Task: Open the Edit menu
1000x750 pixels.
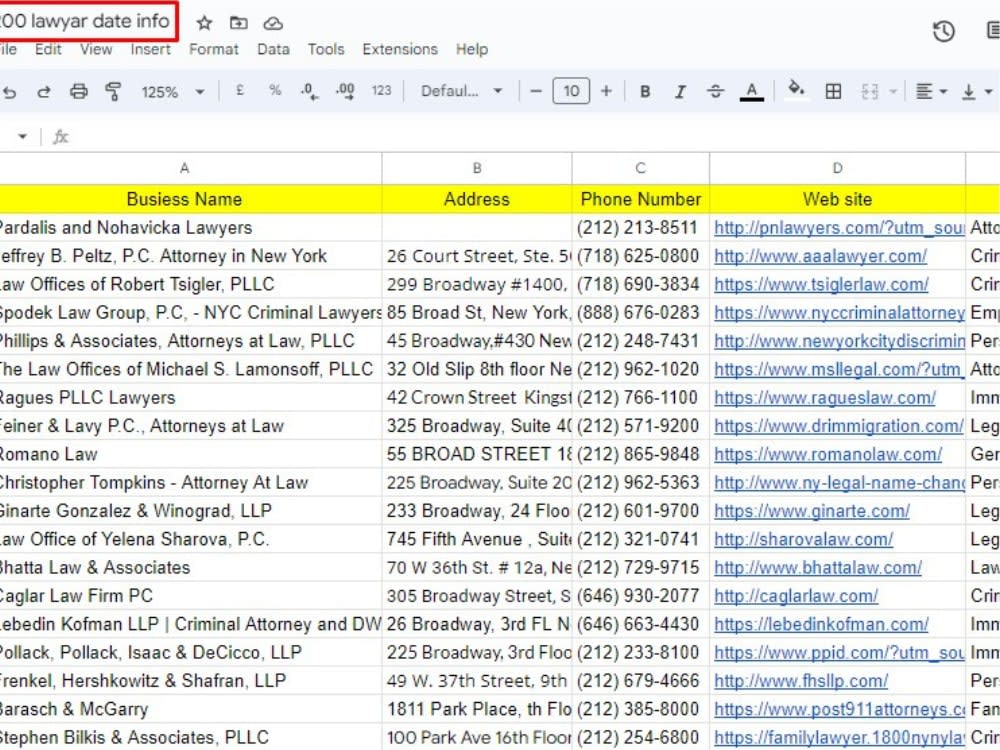Action: (48, 50)
